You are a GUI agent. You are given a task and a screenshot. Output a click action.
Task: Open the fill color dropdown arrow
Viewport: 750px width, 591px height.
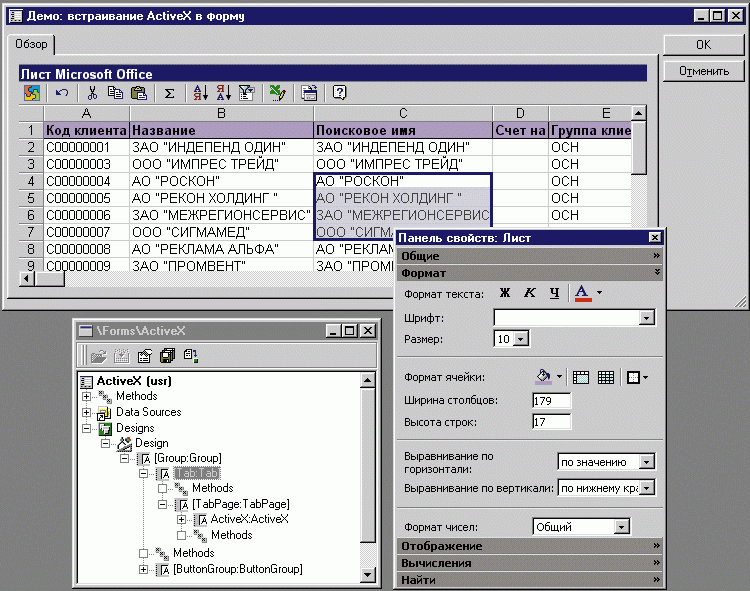pyautogui.click(x=559, y=377)
